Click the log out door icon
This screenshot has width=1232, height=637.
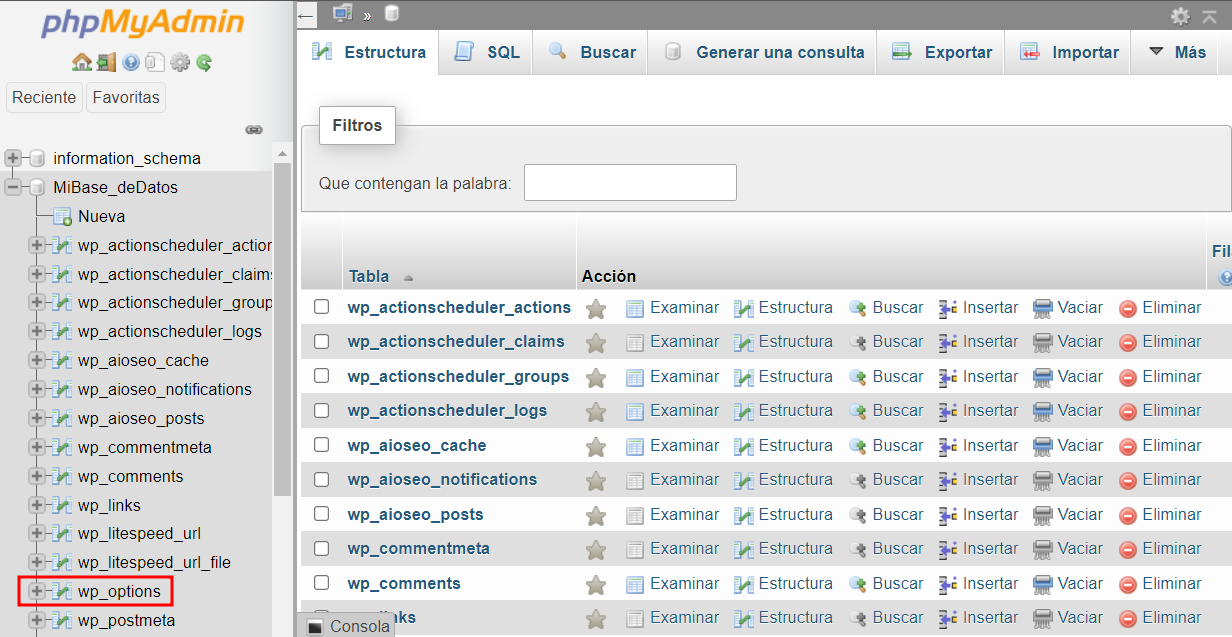[x=107, y=61]
